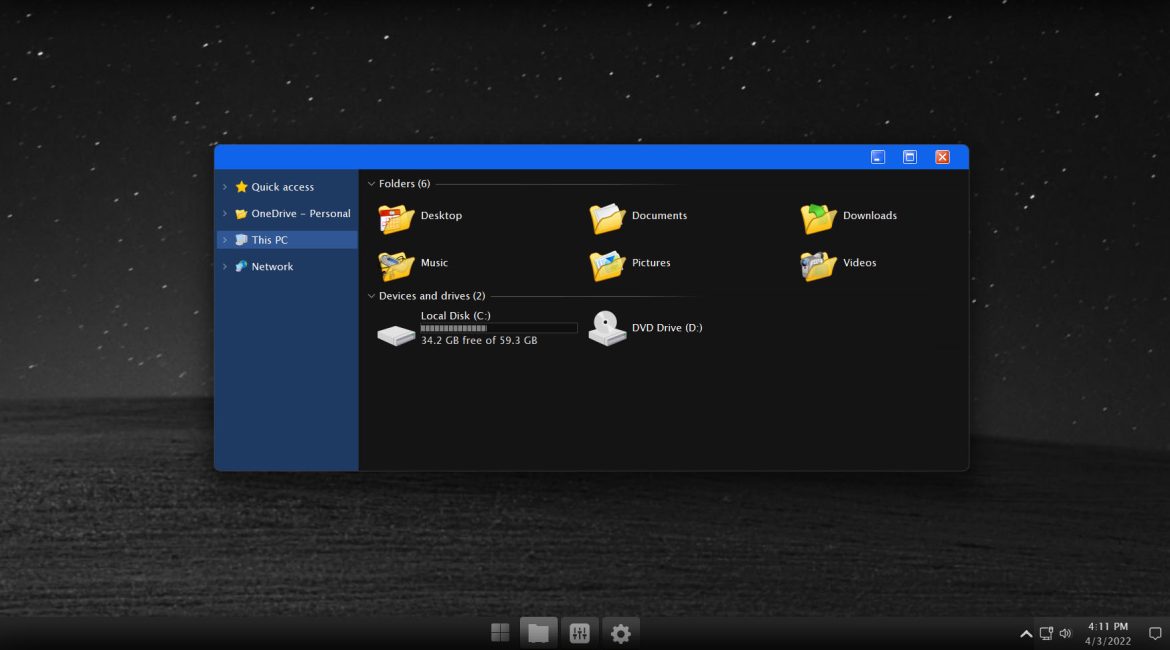Open the Documents folder icon

[607, 217]
